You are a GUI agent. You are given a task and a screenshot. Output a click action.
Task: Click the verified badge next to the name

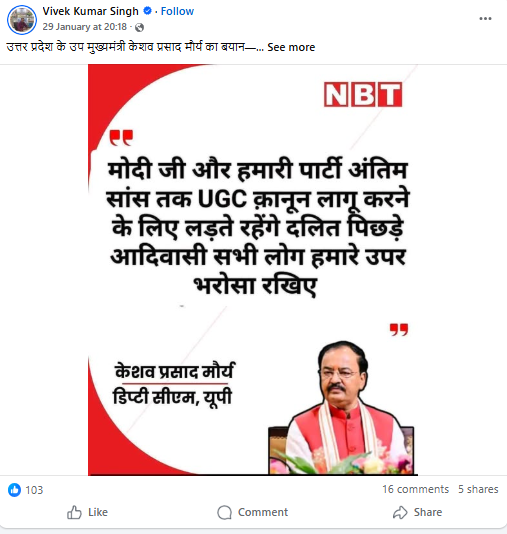(x=147, y=11)
